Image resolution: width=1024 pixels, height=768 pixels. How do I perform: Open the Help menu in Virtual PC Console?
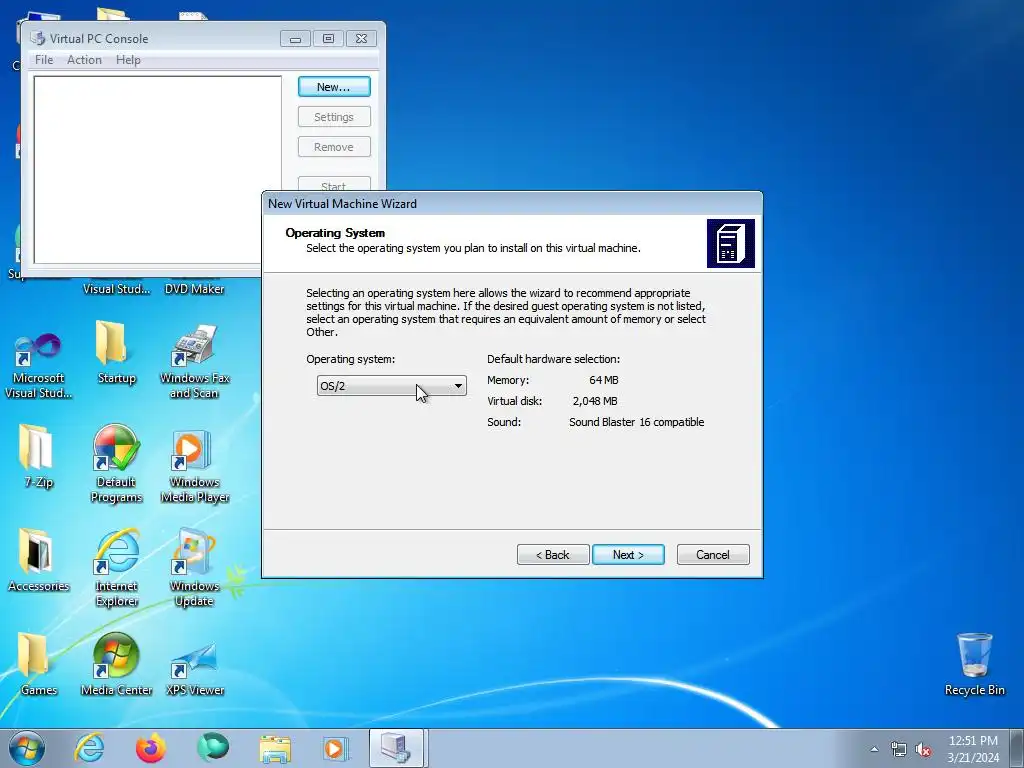[x=128, y=59]
